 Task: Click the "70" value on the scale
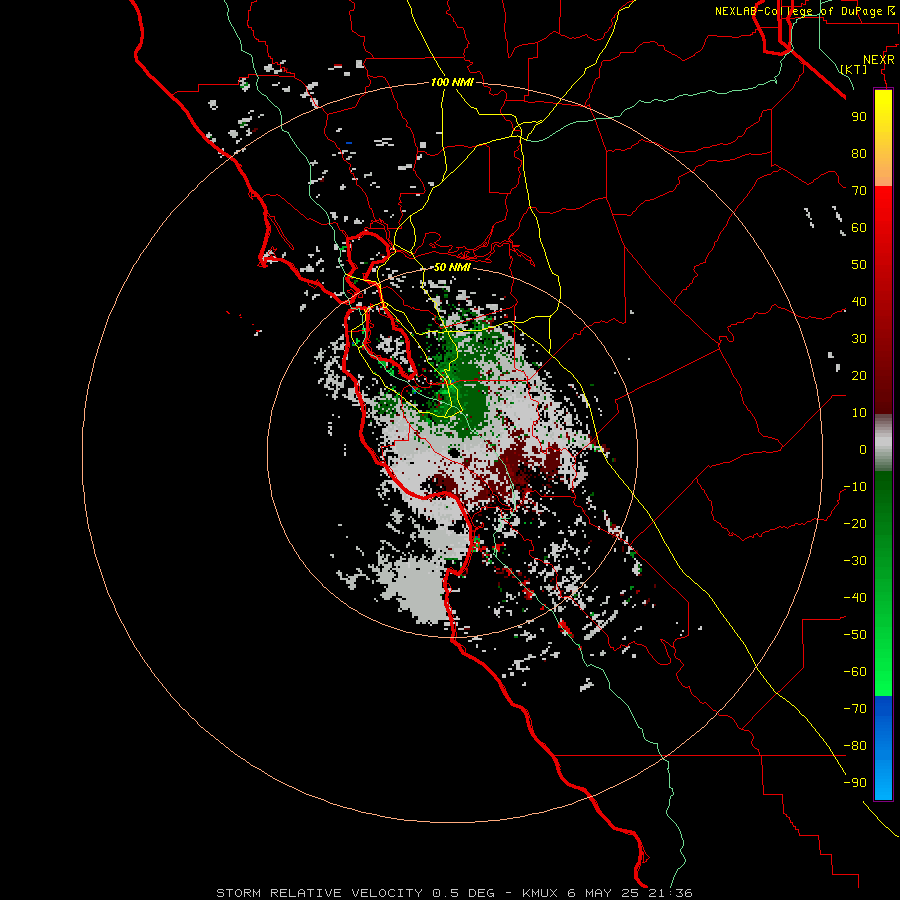(x=859, y=191)
